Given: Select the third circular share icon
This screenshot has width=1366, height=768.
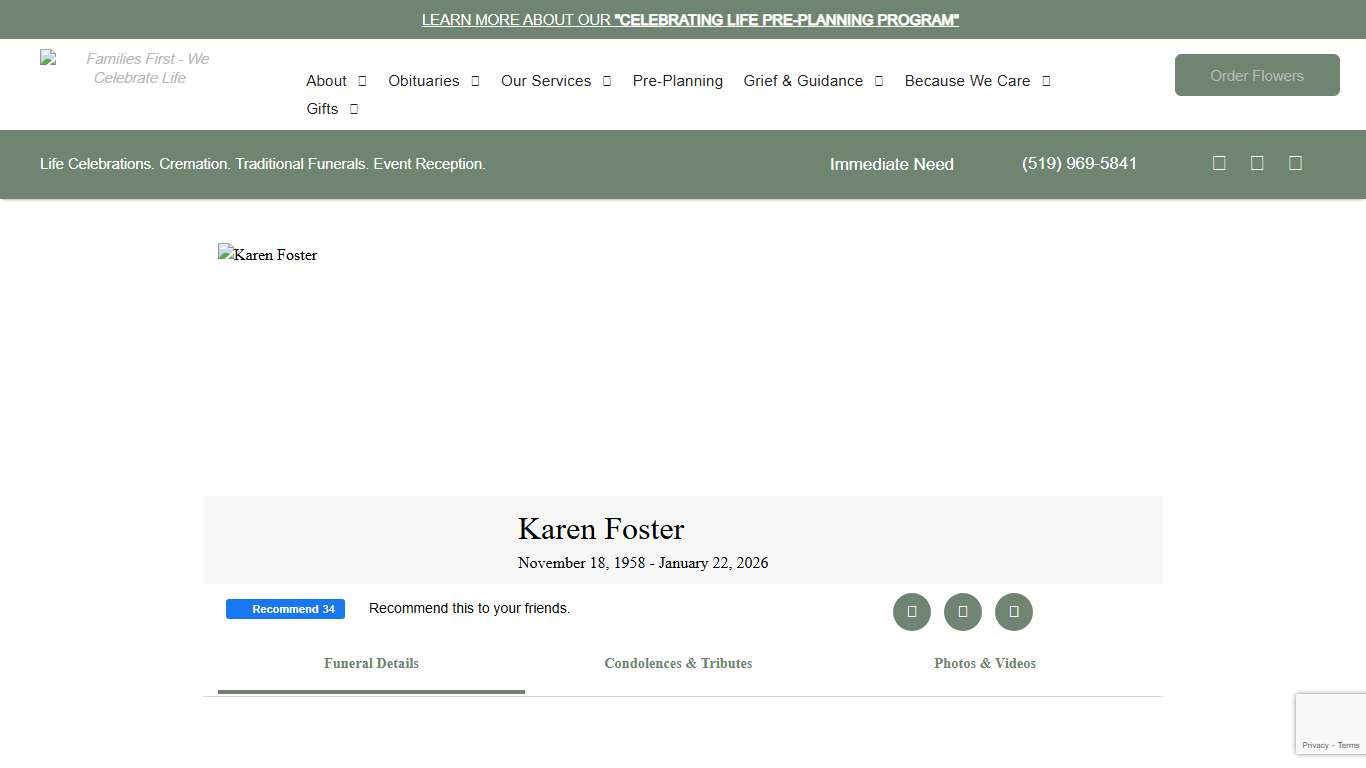Looking at the screenshot, I should click(x=1013, y=611).
